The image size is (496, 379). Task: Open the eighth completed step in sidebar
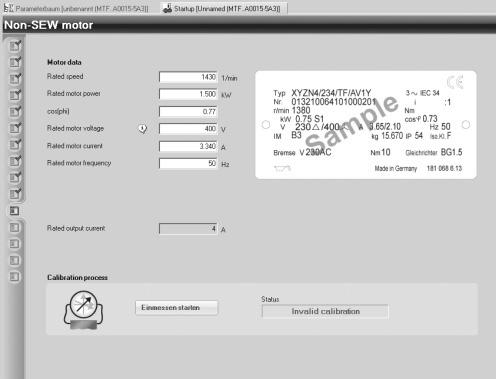tap(15, 161)
